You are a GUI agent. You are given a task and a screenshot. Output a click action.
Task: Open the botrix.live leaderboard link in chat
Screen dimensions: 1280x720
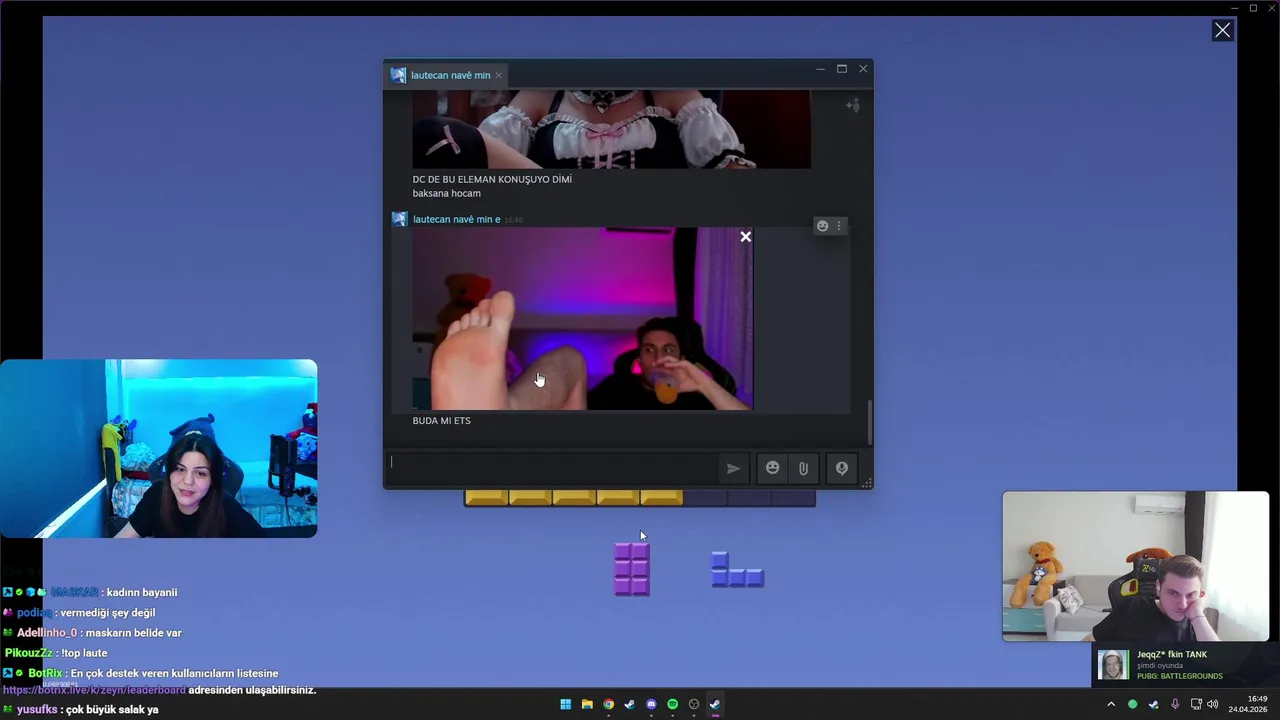(x=94, y=690)
